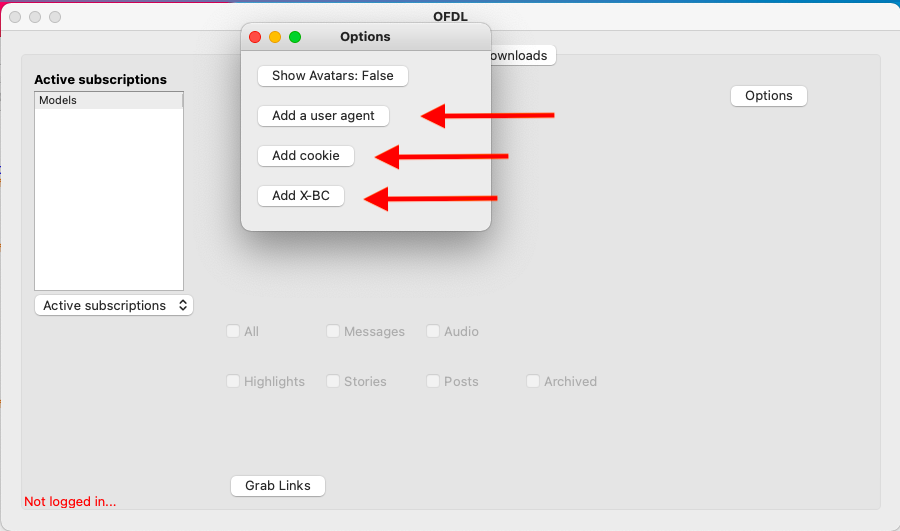Tick the Audio checkbox
The height and width of the screenshot is (531, 900).
point(433,332)
